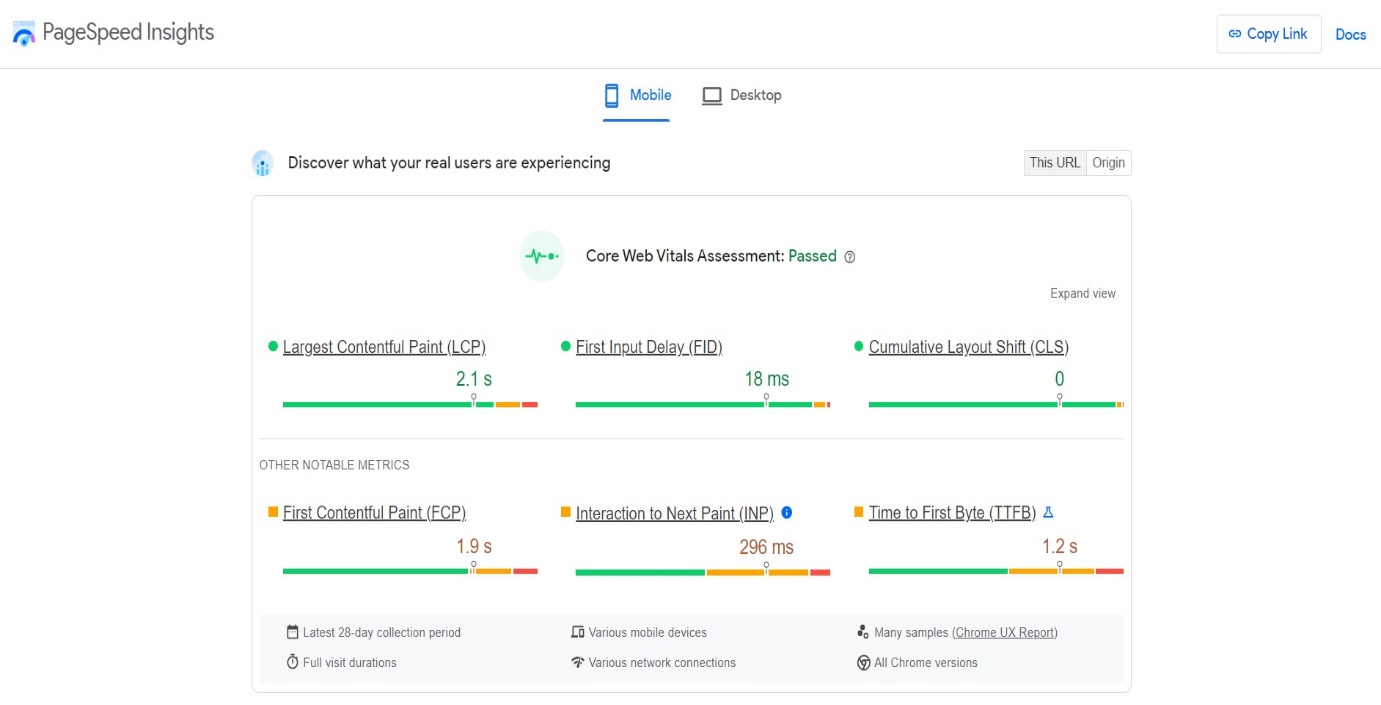Open the Core Web Vitals Assessment help icon
This screenshot has width=1381, height=705.
click(850, 257)
